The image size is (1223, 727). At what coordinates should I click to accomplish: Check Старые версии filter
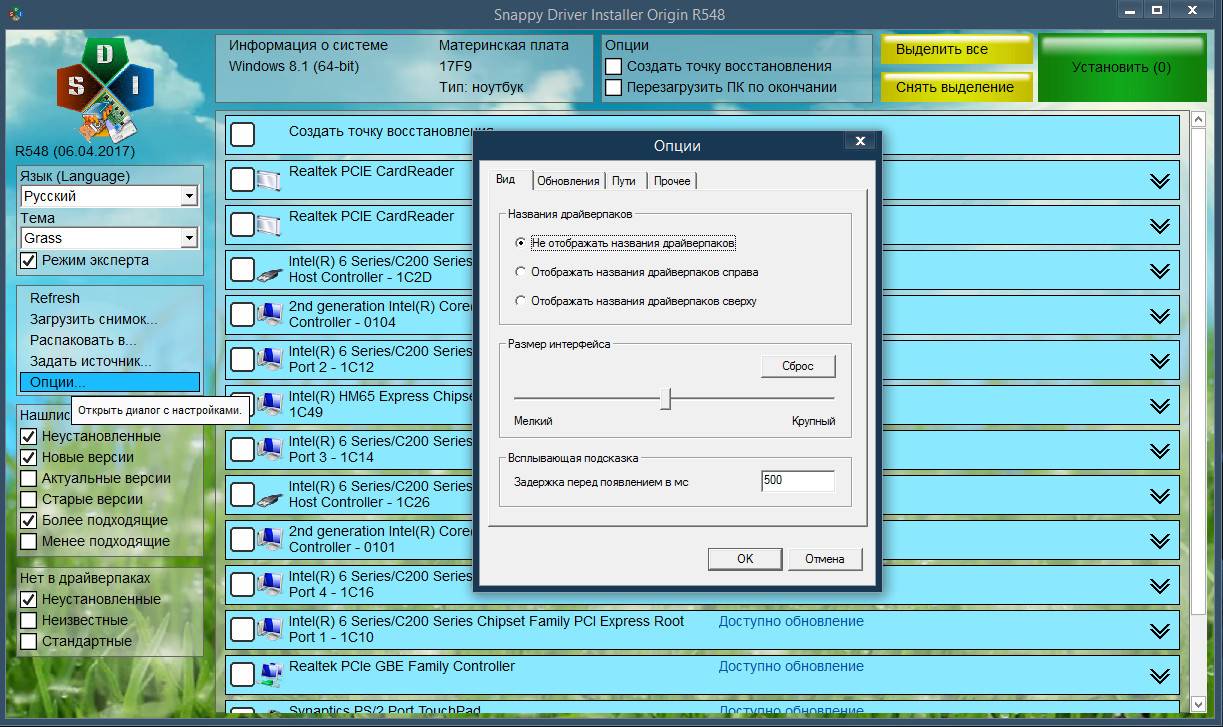pos(29,499)
